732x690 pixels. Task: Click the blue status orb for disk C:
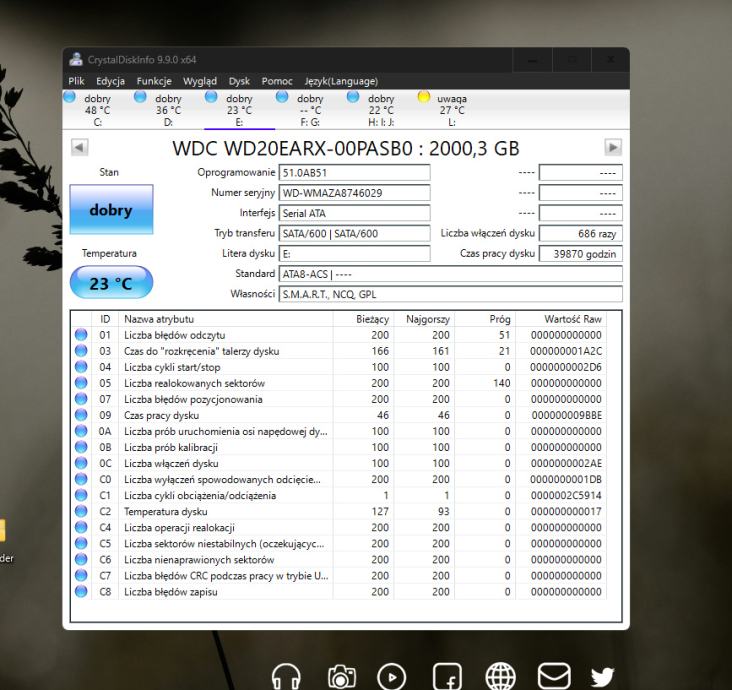click(69, 97)
